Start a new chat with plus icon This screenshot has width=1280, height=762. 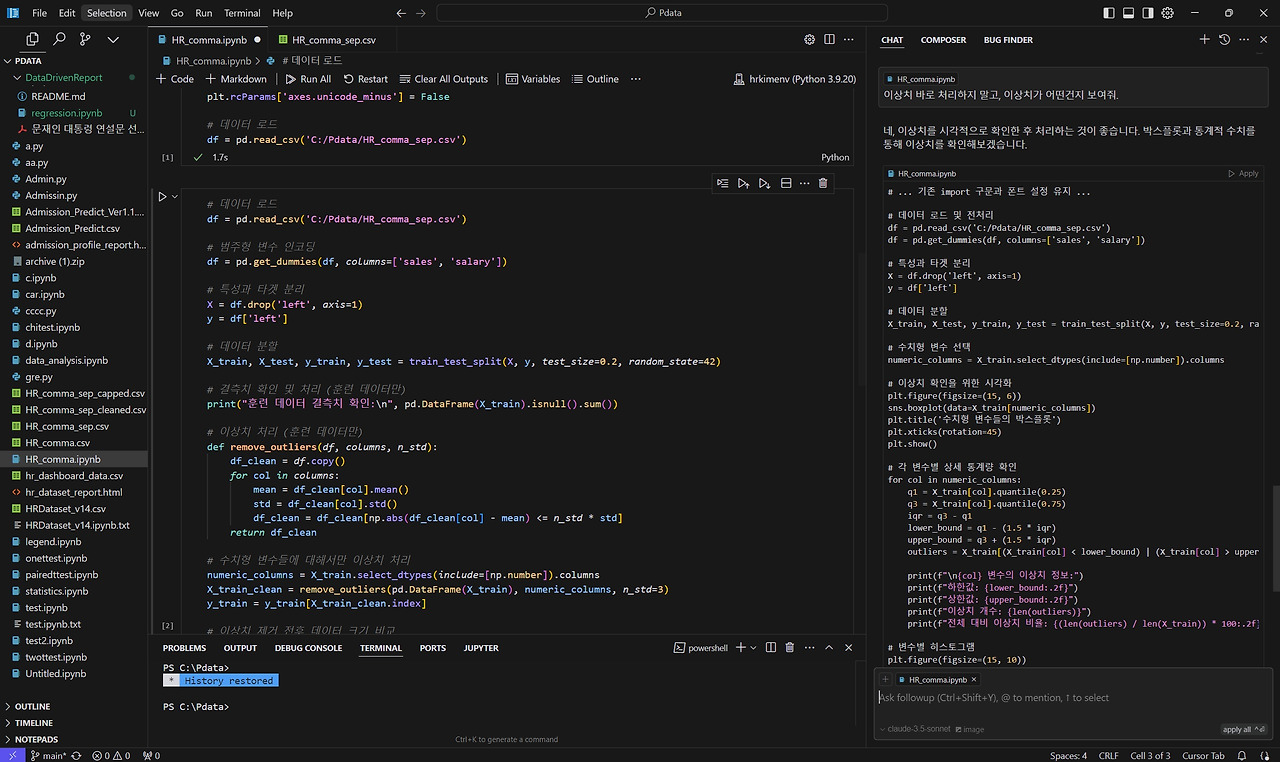click(1204, 39)
